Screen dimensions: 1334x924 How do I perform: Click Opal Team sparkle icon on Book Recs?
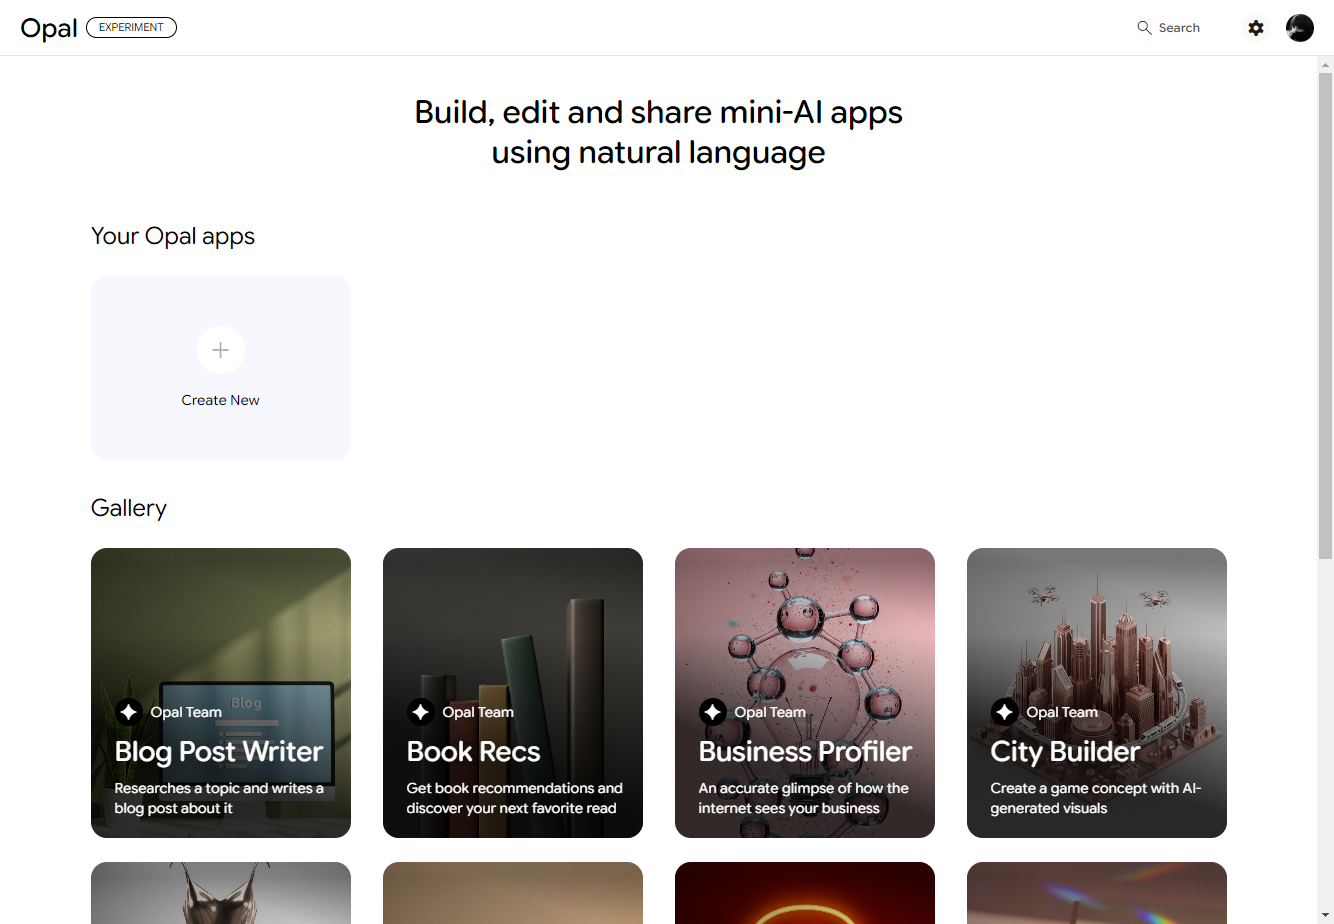click(x=420, y=712)
